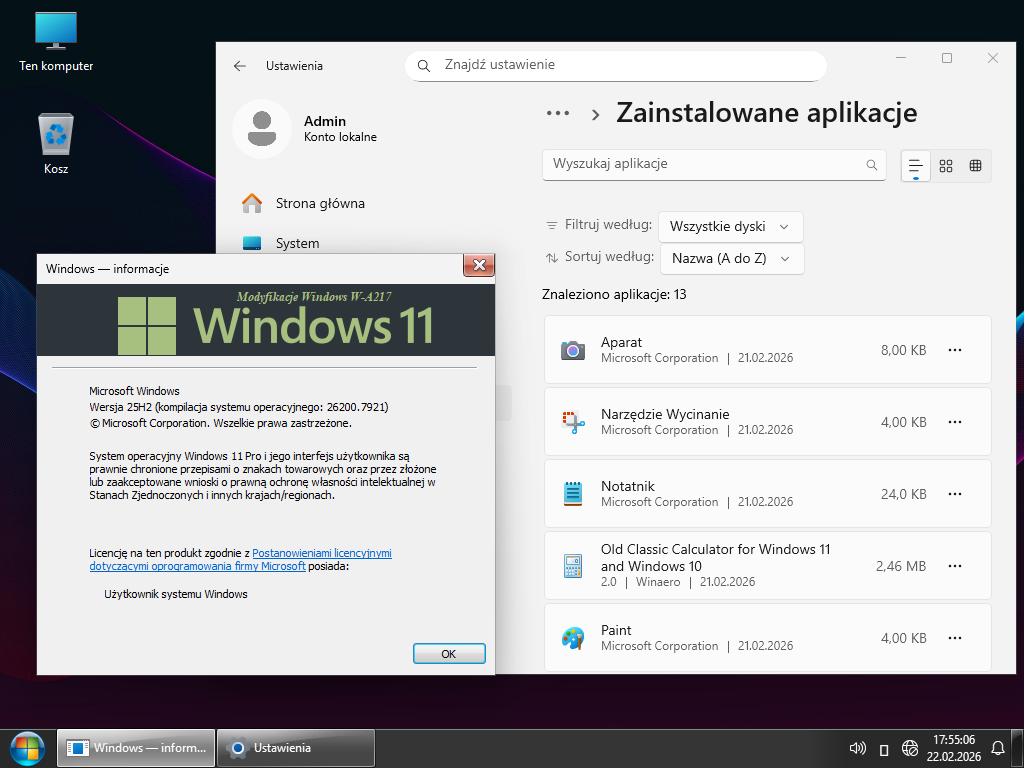Expand the Wszystkie dyski filter dropdown

731,227
